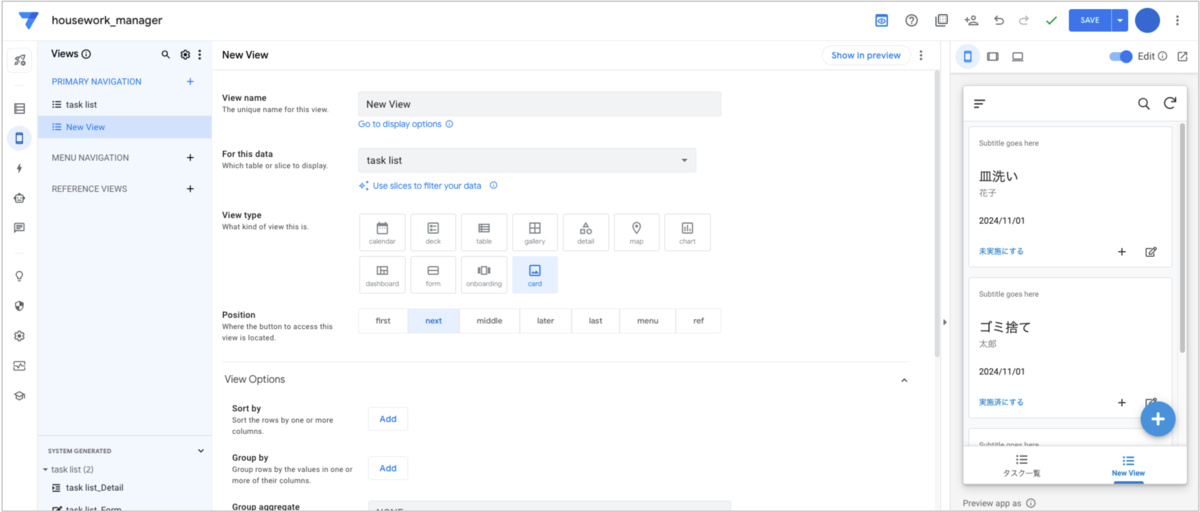Add a Group by column
The height and width of the screenshot is (512, 1200).
(x=388, y=468)
